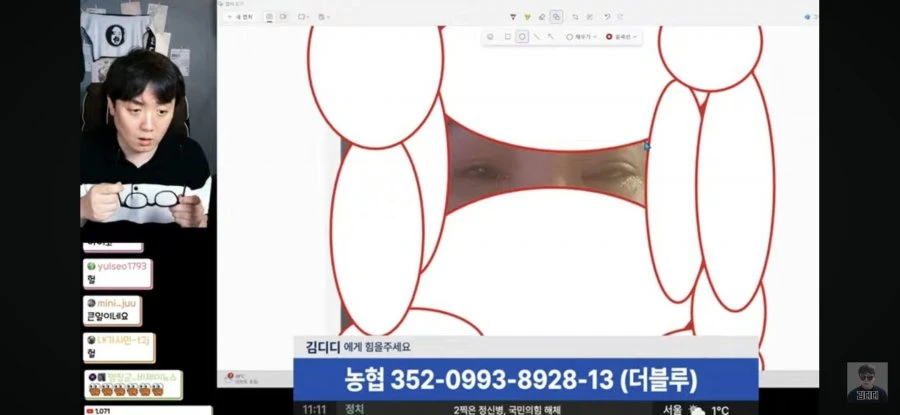Image resolution: width=900 pixels, height=415 pixels.
Task: Click the redo arrow icon
Action: pos(621,17)
